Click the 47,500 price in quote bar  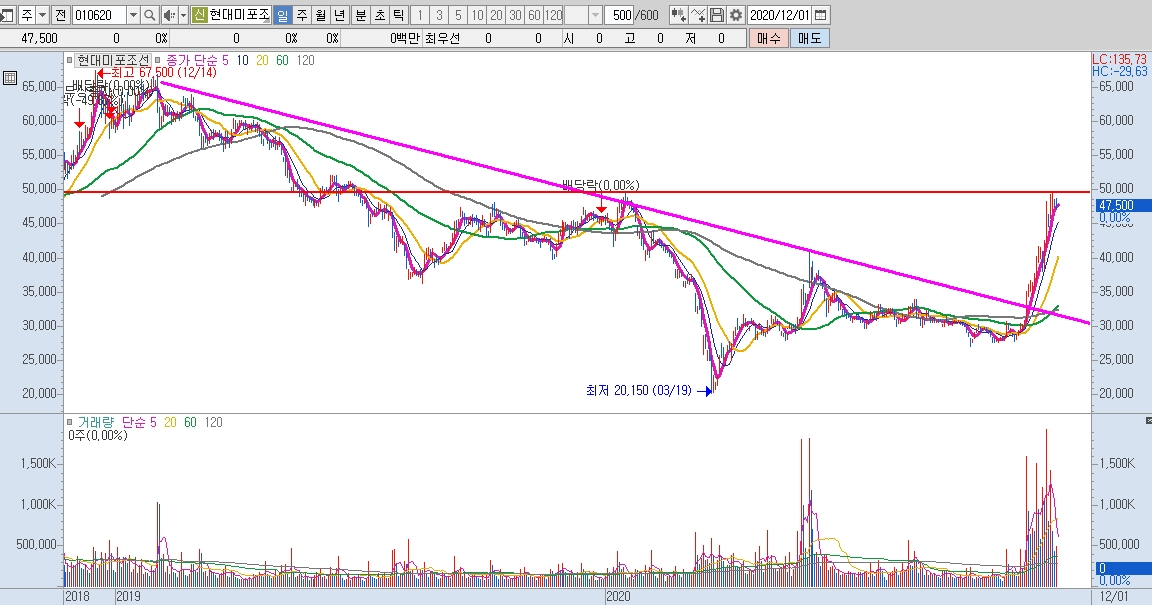pyautogui.click(x=40, y=38)
